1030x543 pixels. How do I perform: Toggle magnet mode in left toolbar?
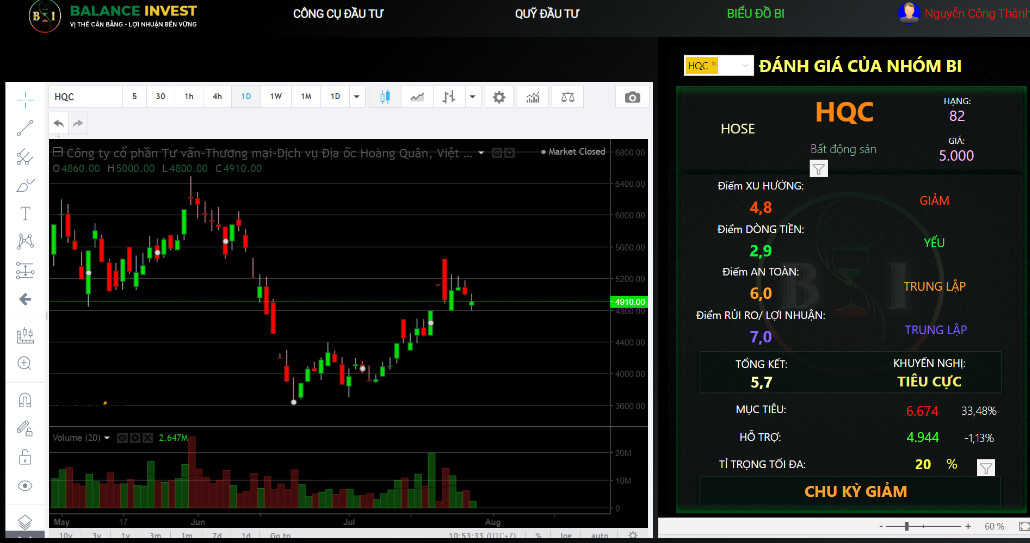25,400
